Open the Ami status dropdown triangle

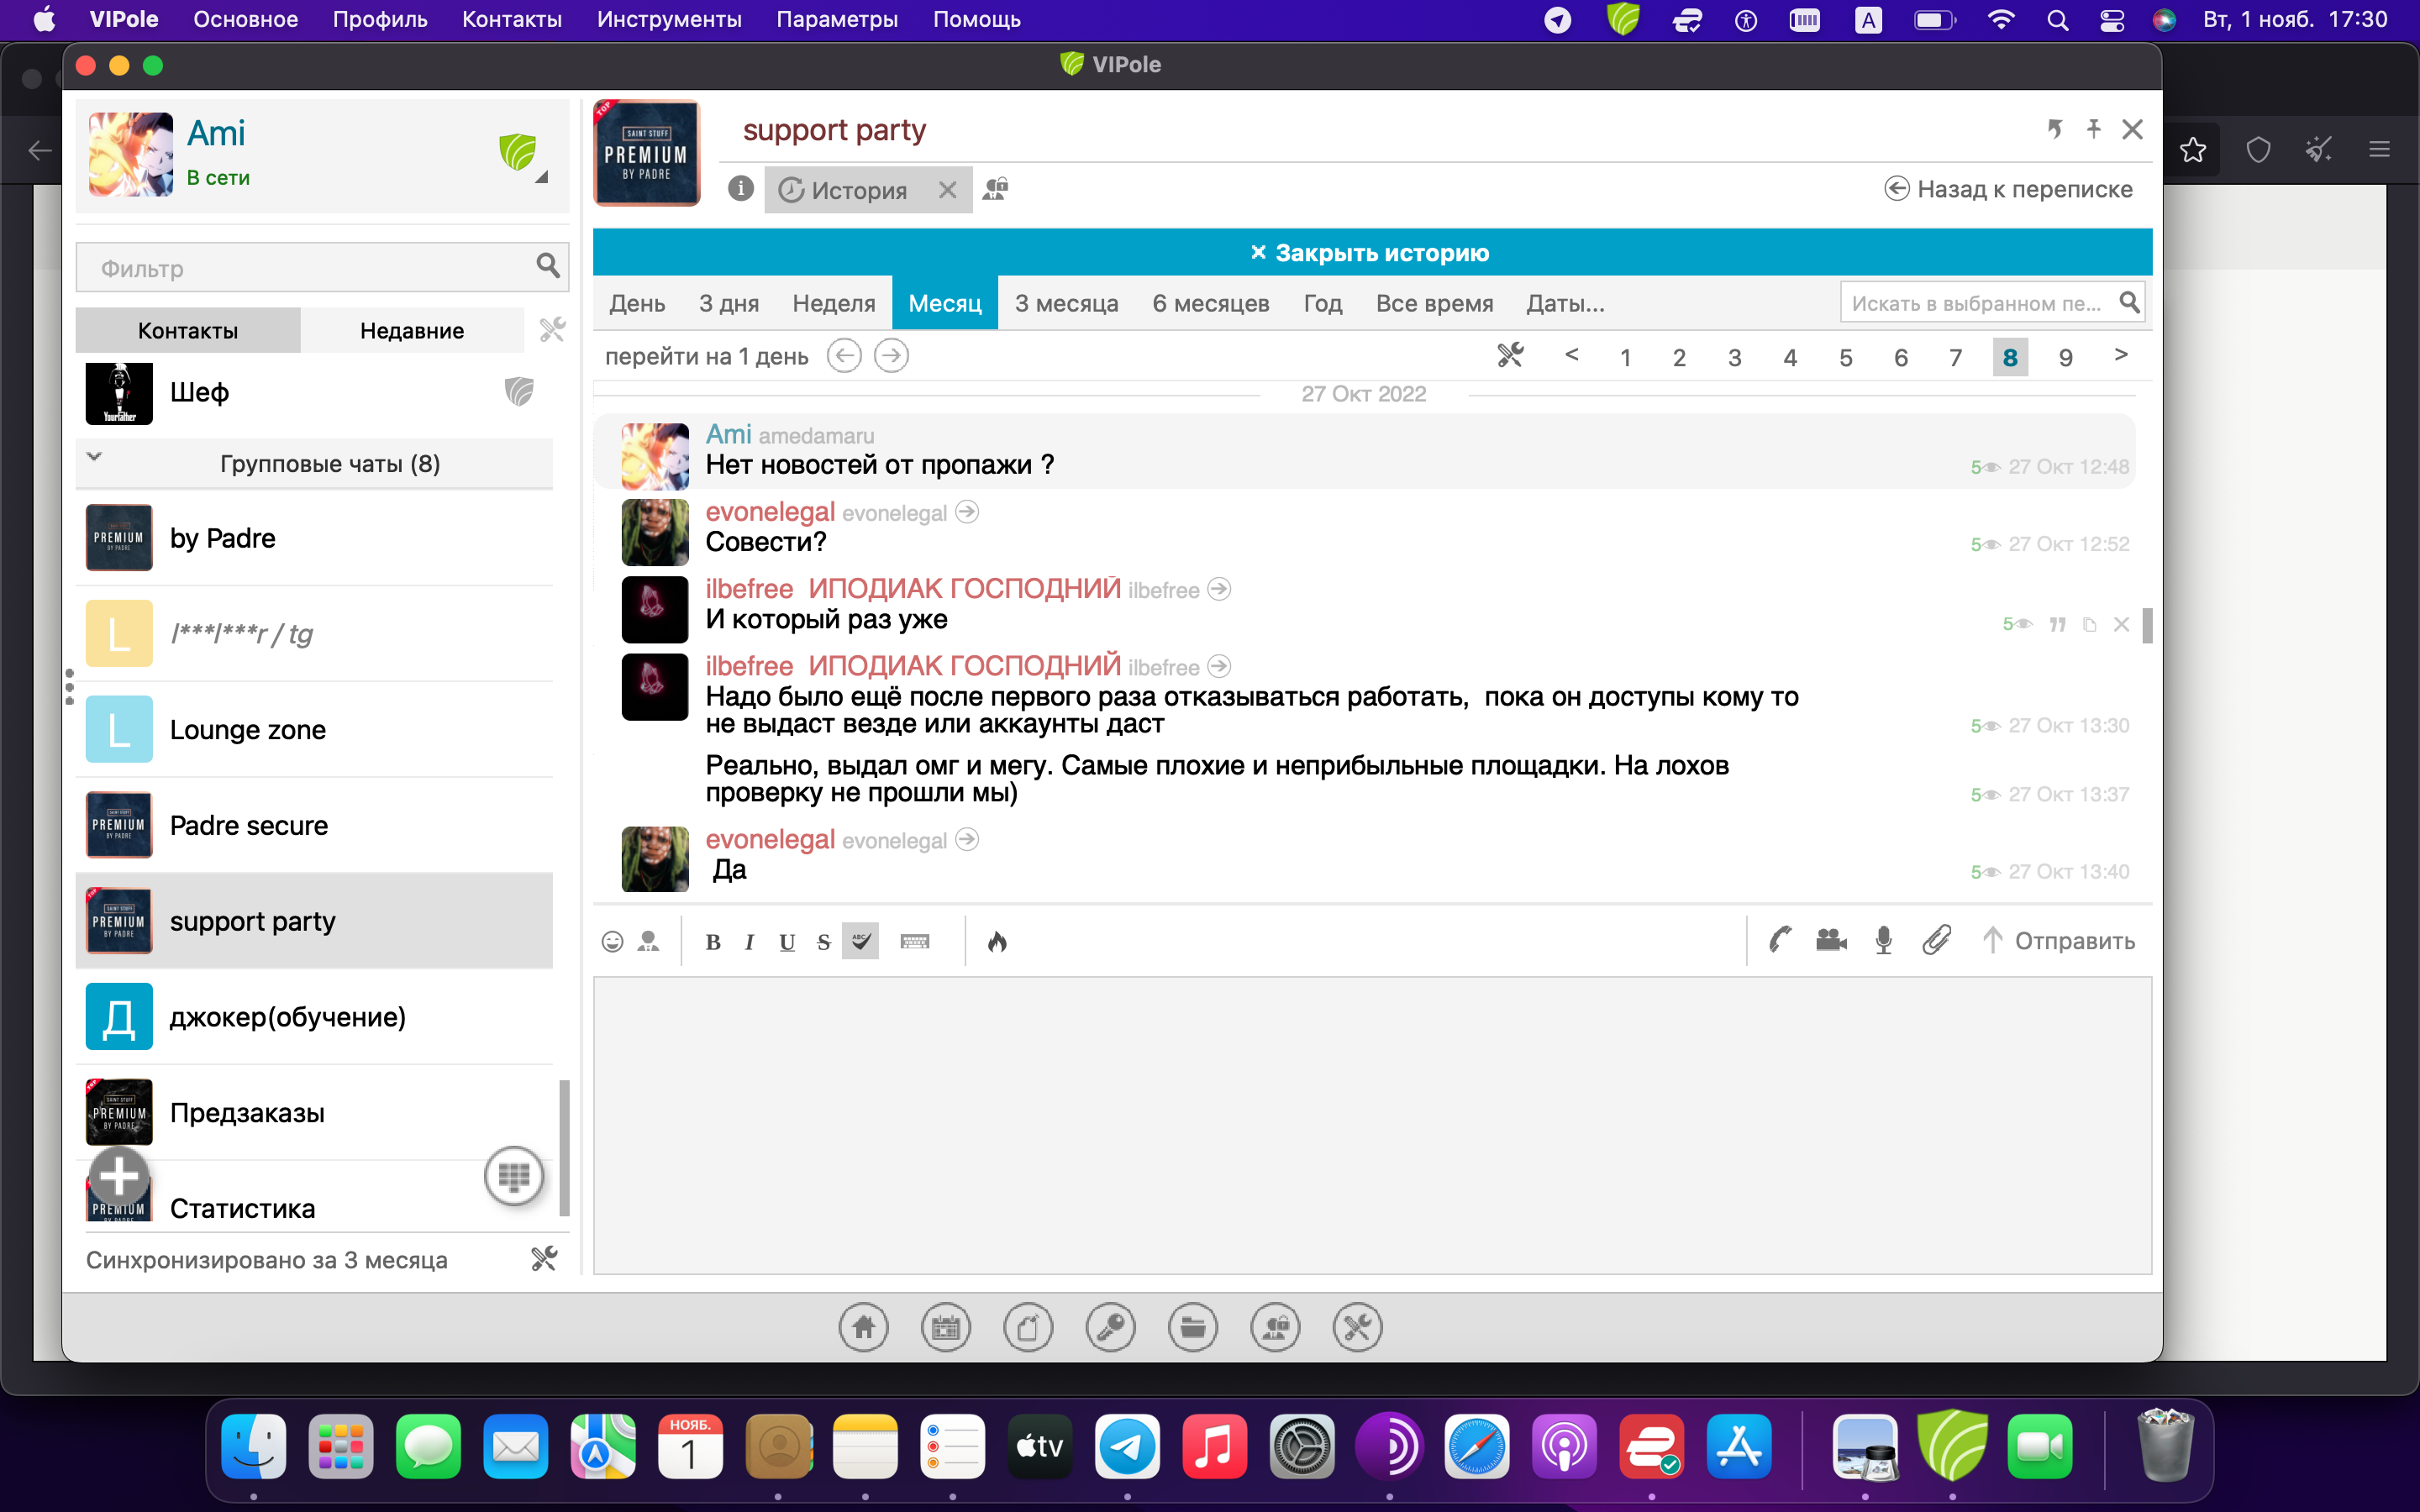(541, 178)
